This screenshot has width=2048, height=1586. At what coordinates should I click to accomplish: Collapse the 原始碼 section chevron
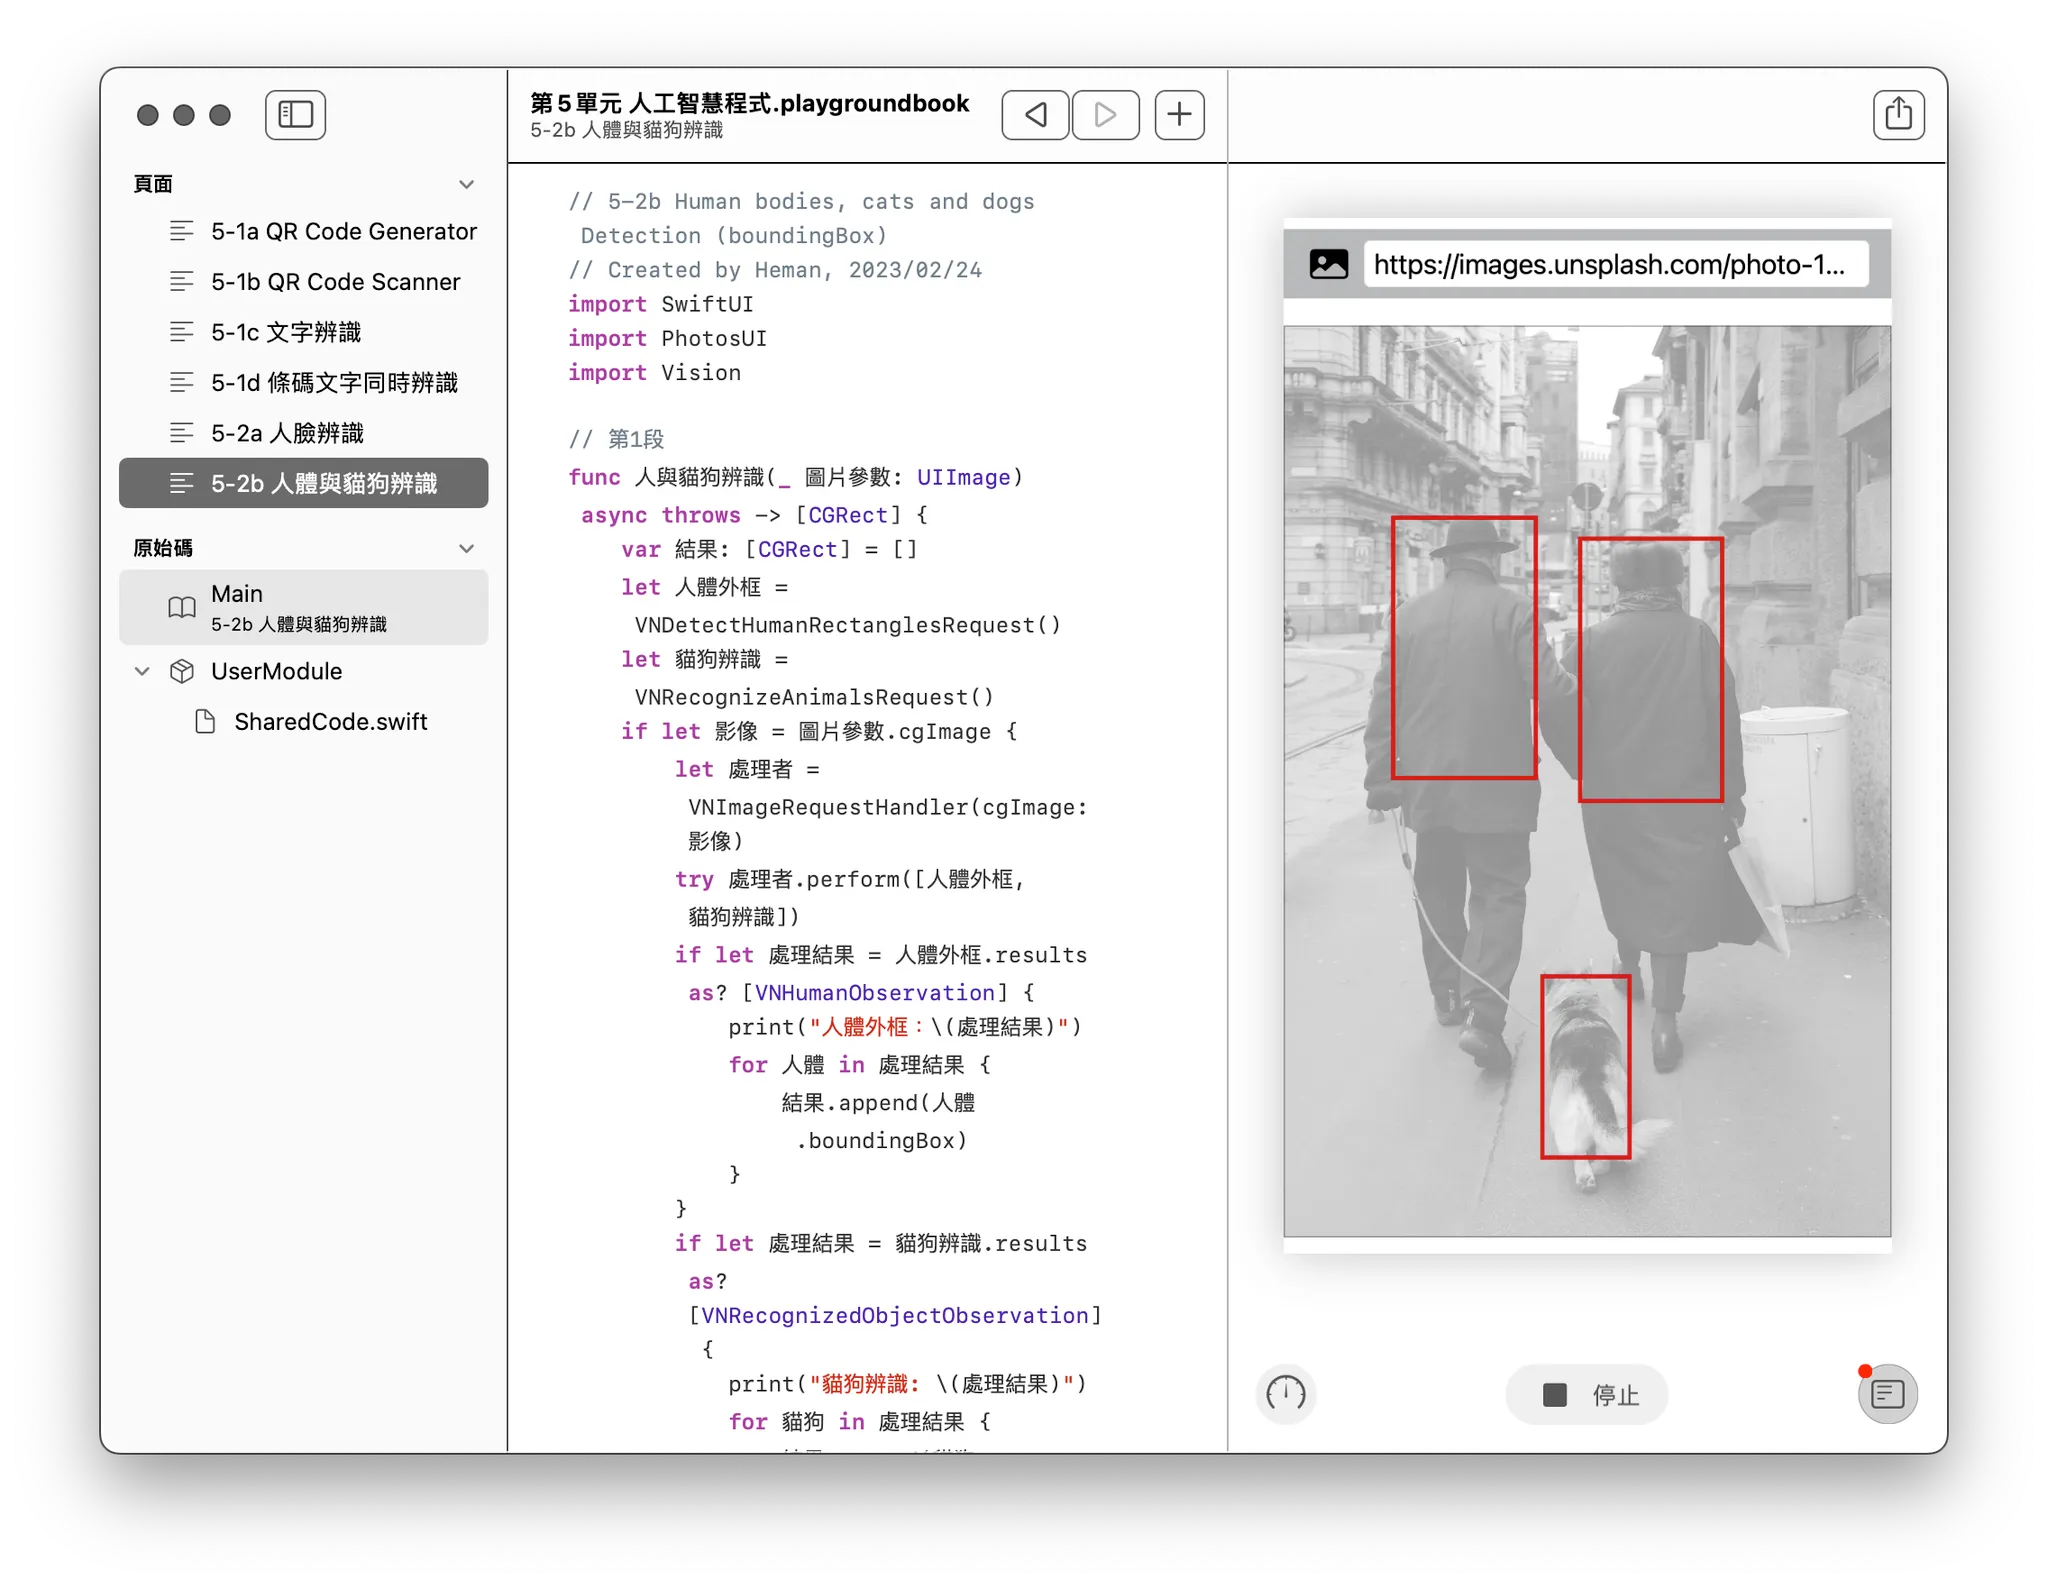click(466, 548)
